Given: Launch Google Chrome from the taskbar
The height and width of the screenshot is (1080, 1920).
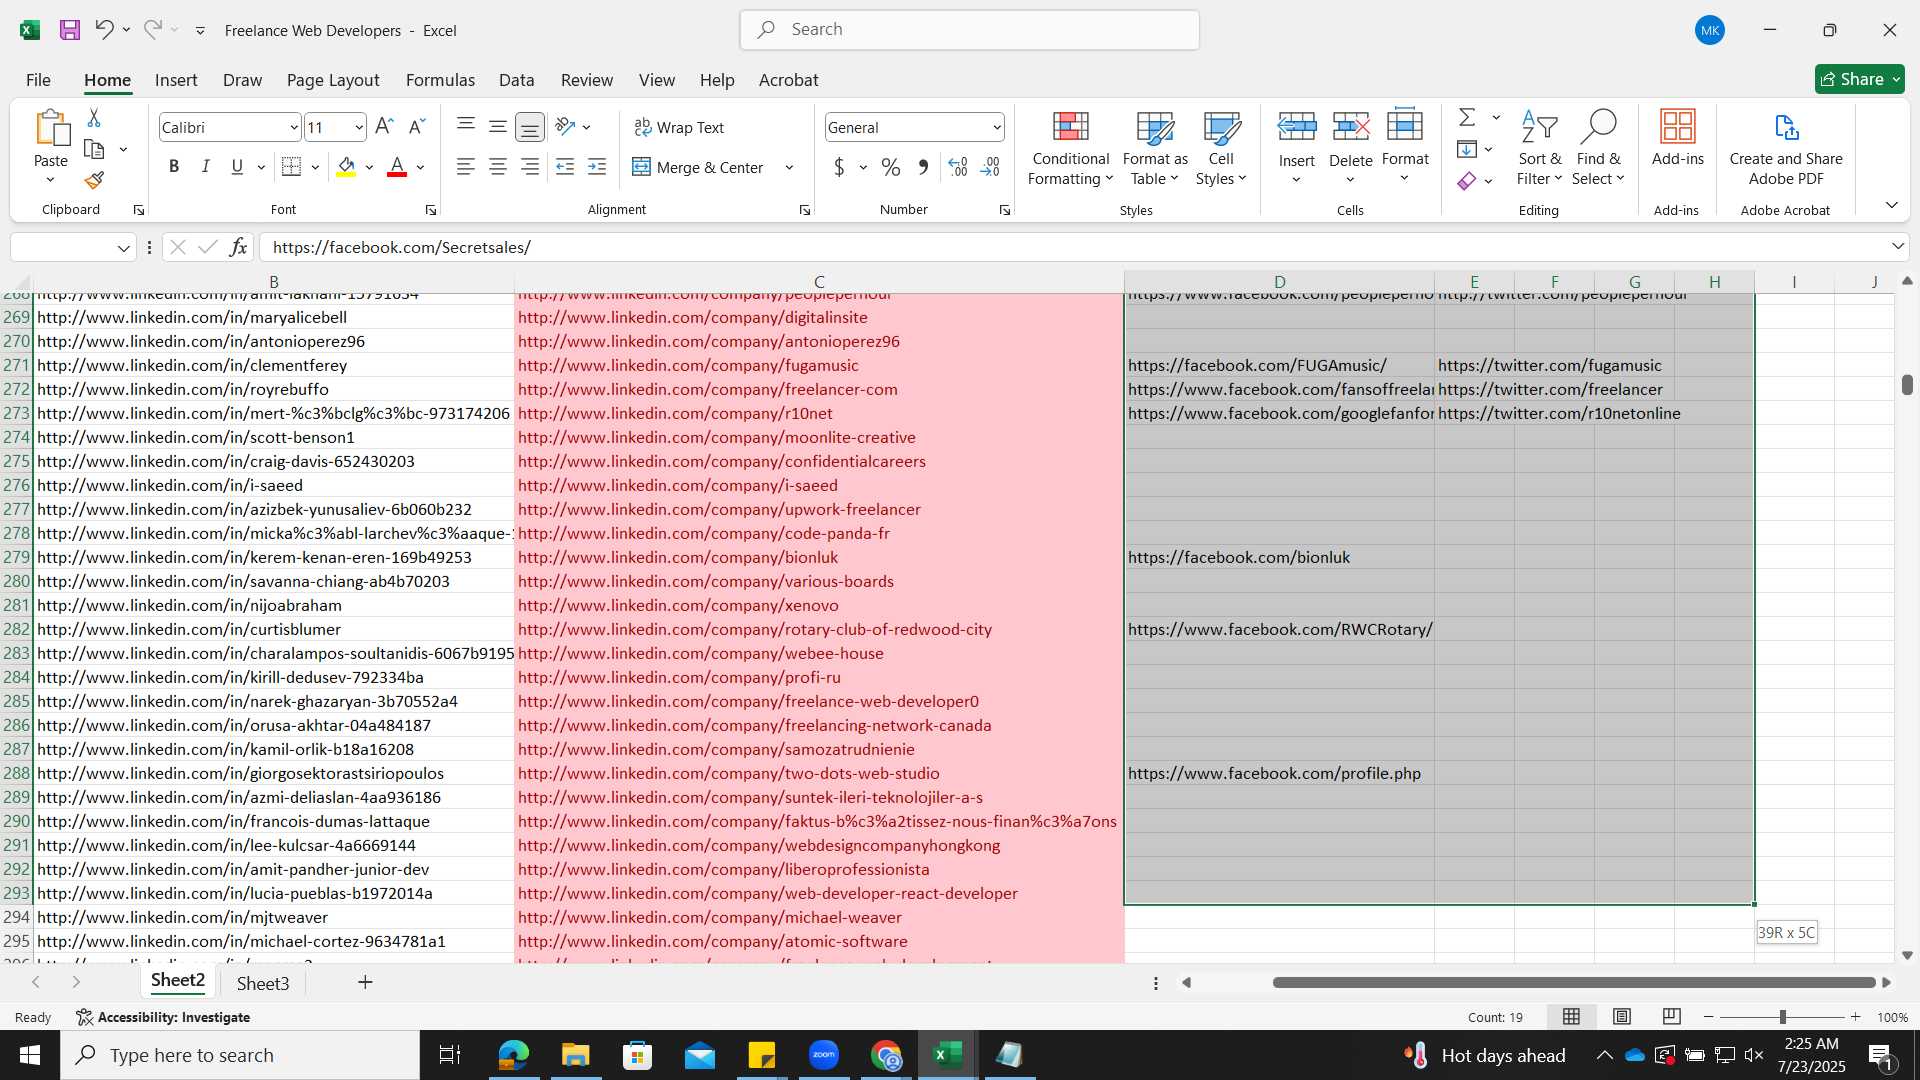Looking at the screenshot, I should click(885, 1055).
